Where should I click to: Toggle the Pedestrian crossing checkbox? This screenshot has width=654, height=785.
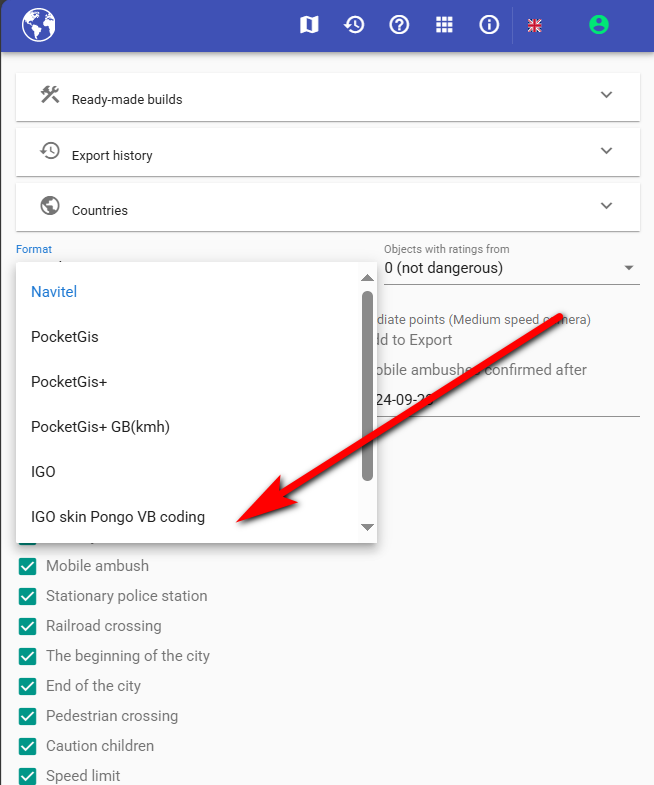(x=28, y=716)
